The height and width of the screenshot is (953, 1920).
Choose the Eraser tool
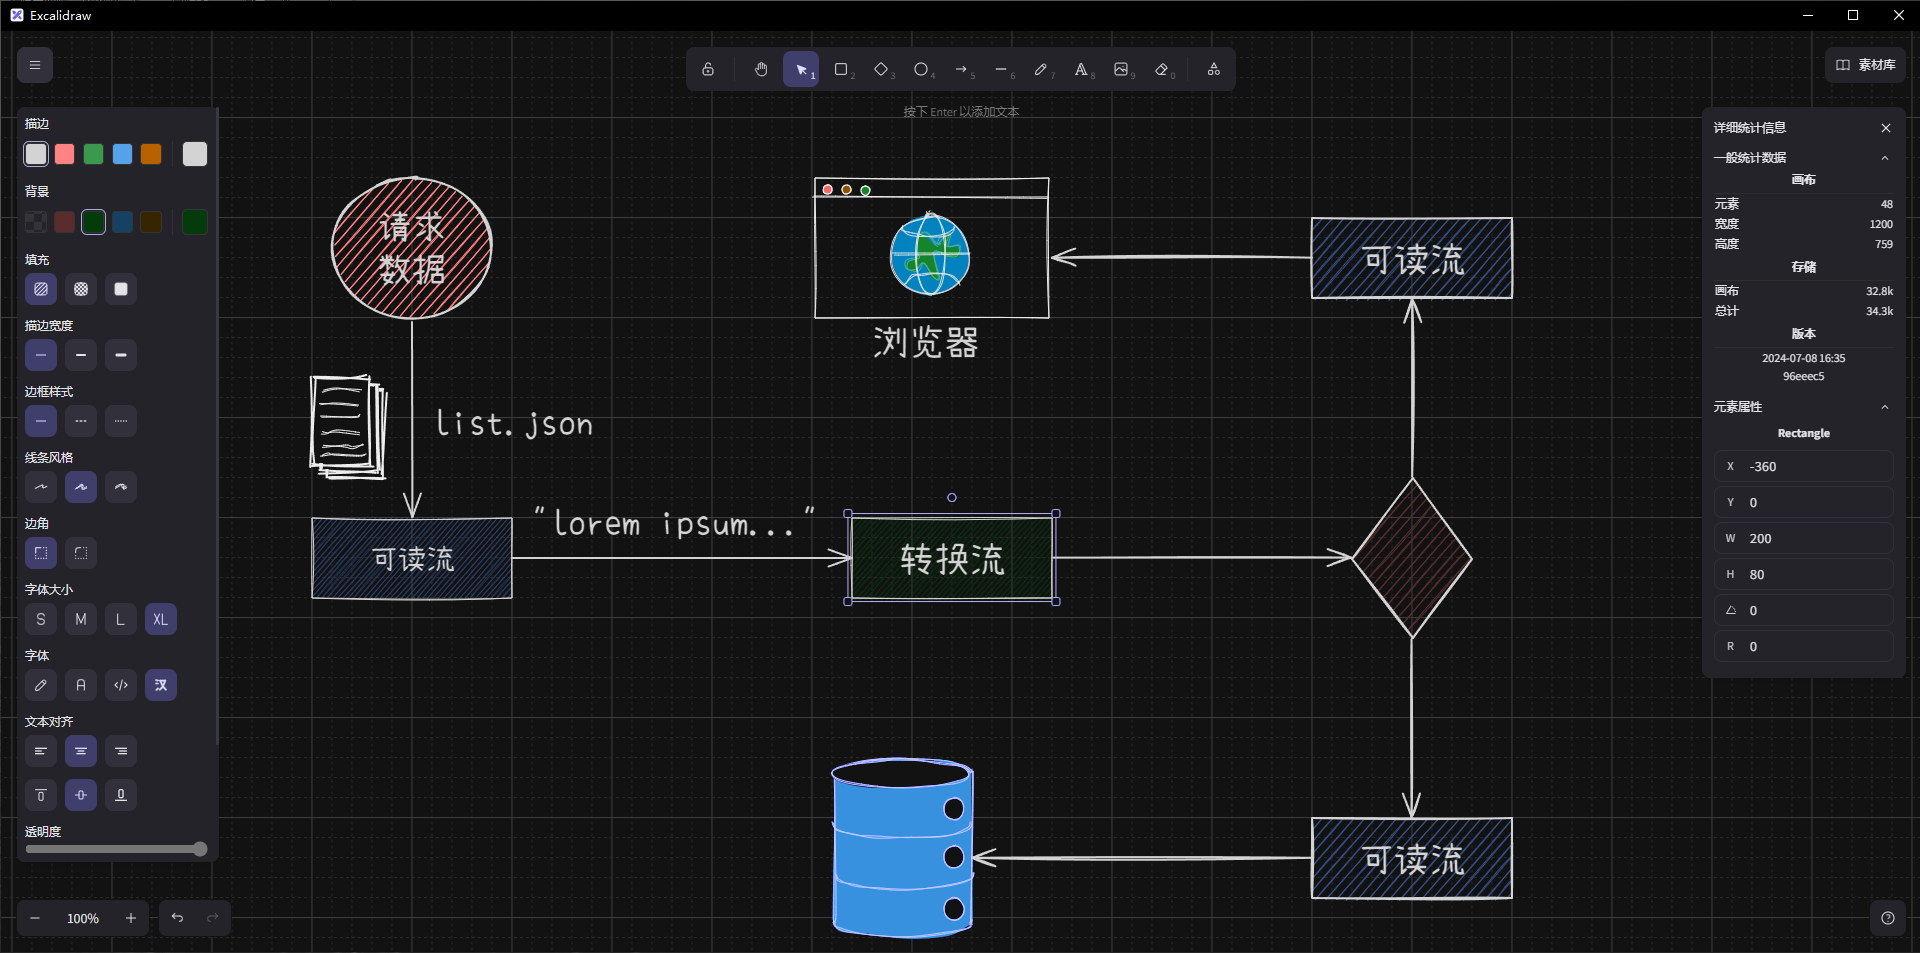(1161, 69)
